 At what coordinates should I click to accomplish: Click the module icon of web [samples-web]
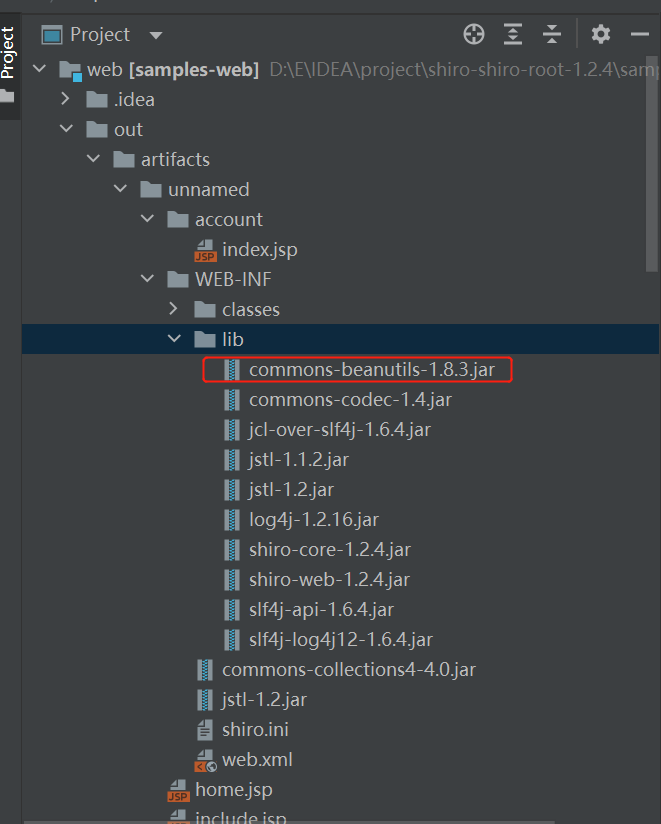click(x=70, y=70)
